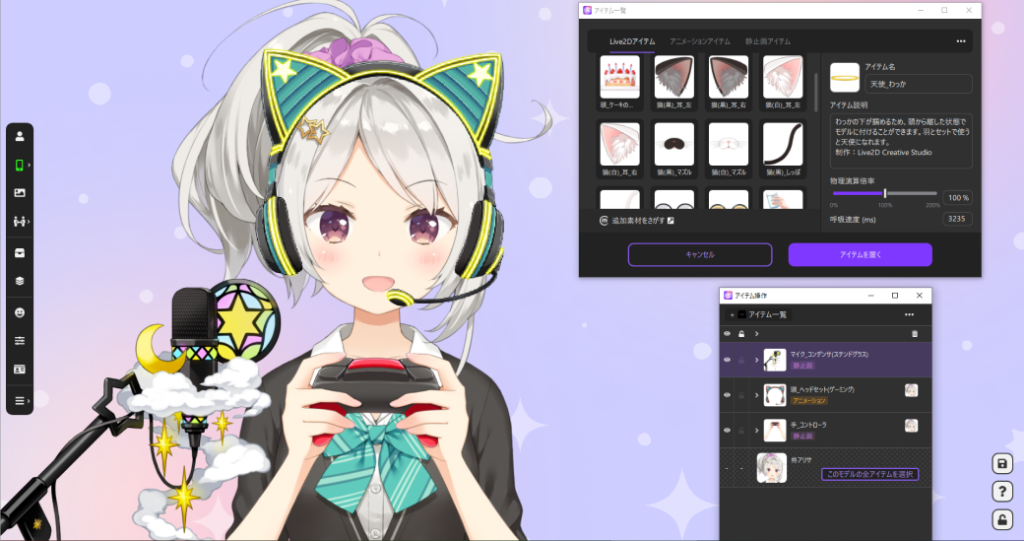Click model avatar icon on ヘッドセット row

911,391
